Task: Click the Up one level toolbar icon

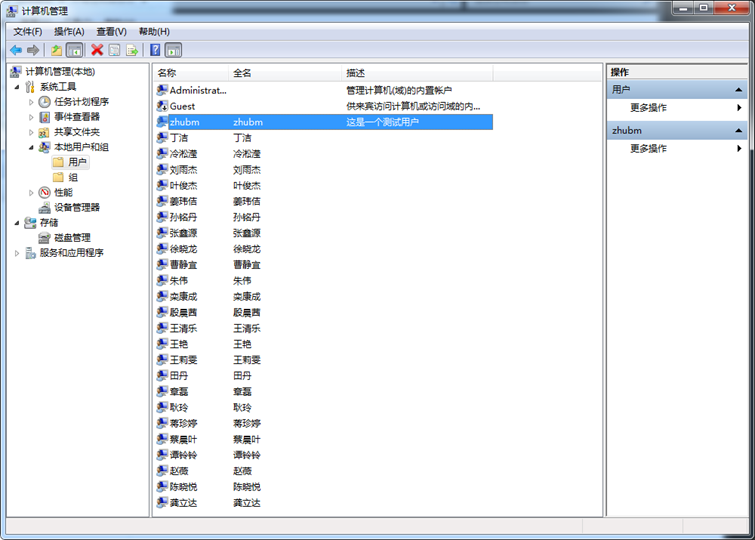Action: point(57,50)
